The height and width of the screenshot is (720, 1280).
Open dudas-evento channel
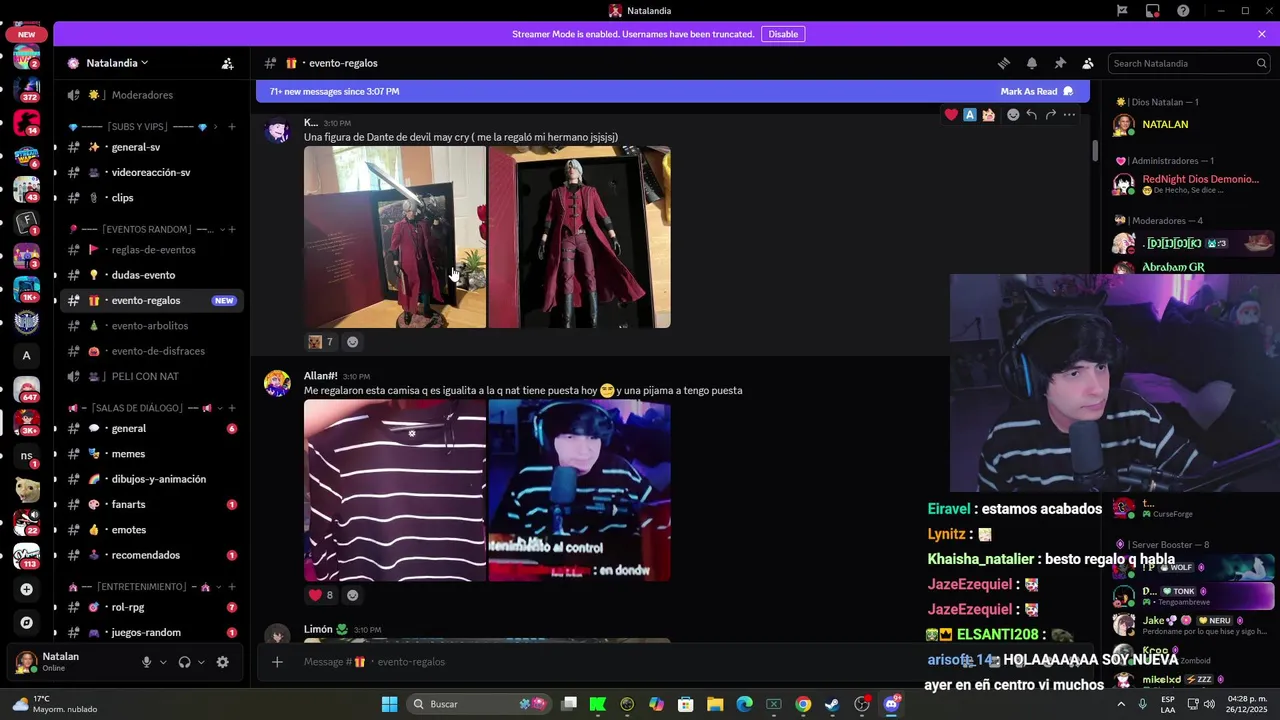pyautogui.click(x=151, y=275)
